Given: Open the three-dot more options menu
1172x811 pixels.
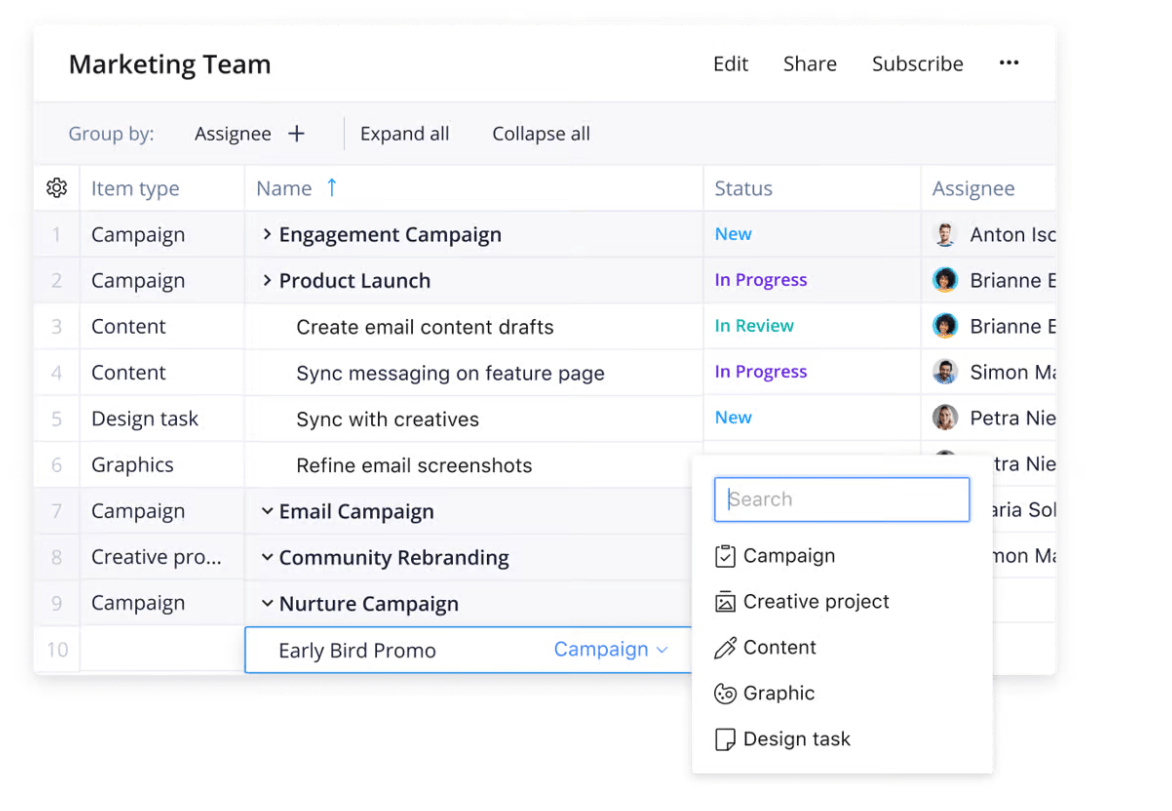Looking at the screenshot, I should [x=1009, y=63].
